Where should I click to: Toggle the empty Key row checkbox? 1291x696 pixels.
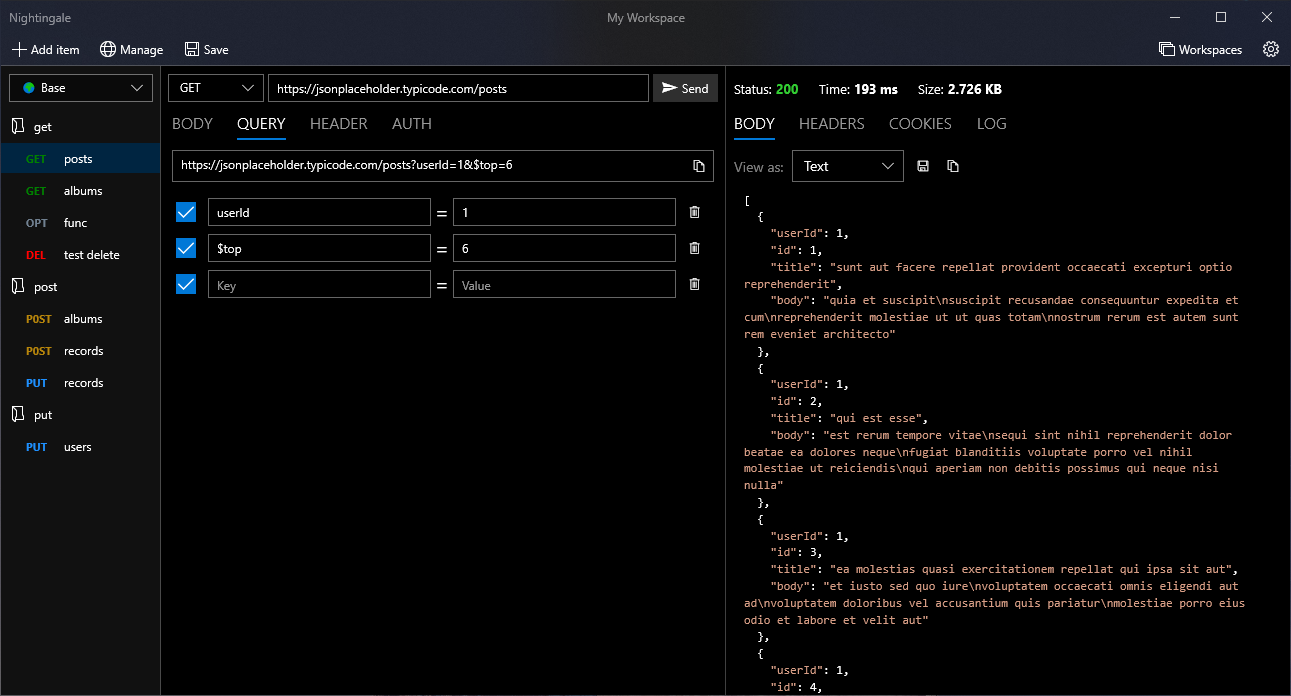click(186, 284)
